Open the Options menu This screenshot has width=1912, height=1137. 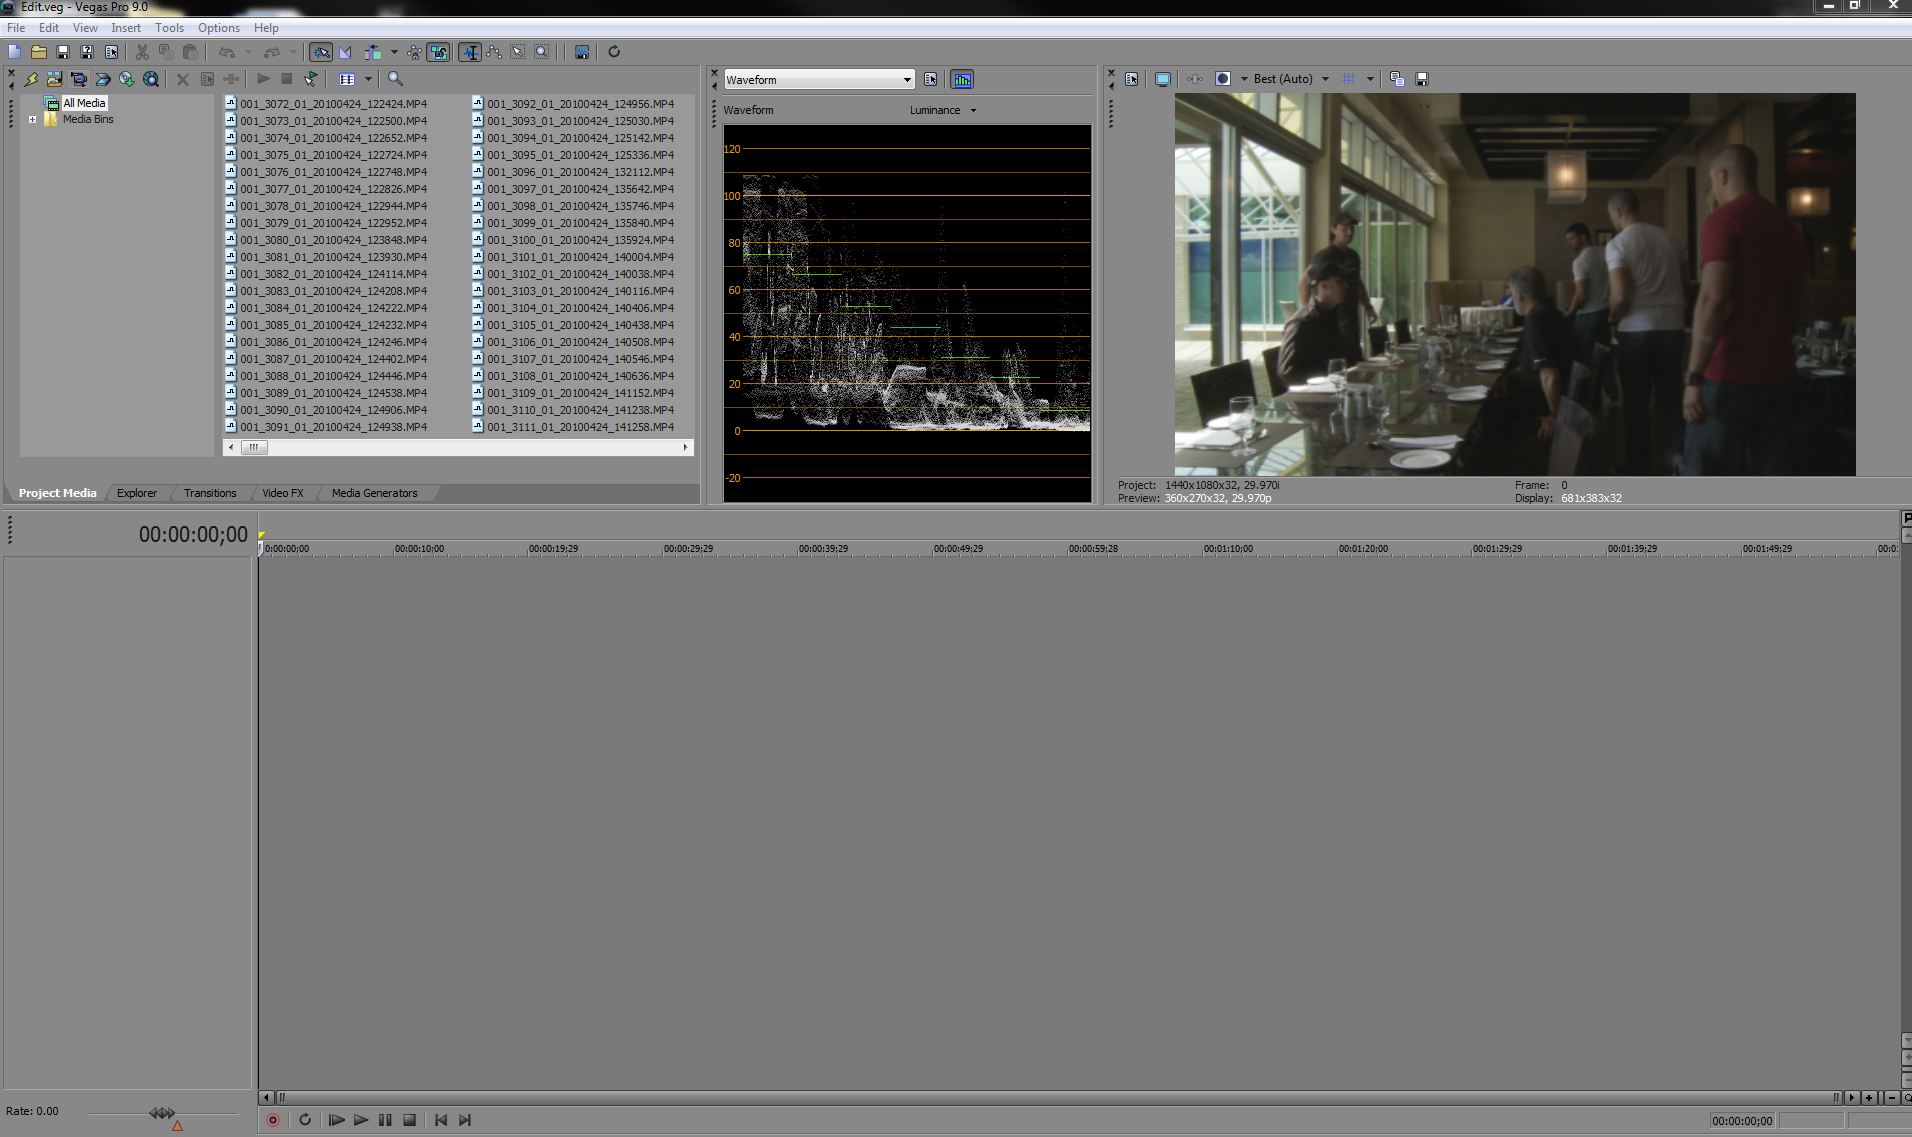tap(218, 28)
